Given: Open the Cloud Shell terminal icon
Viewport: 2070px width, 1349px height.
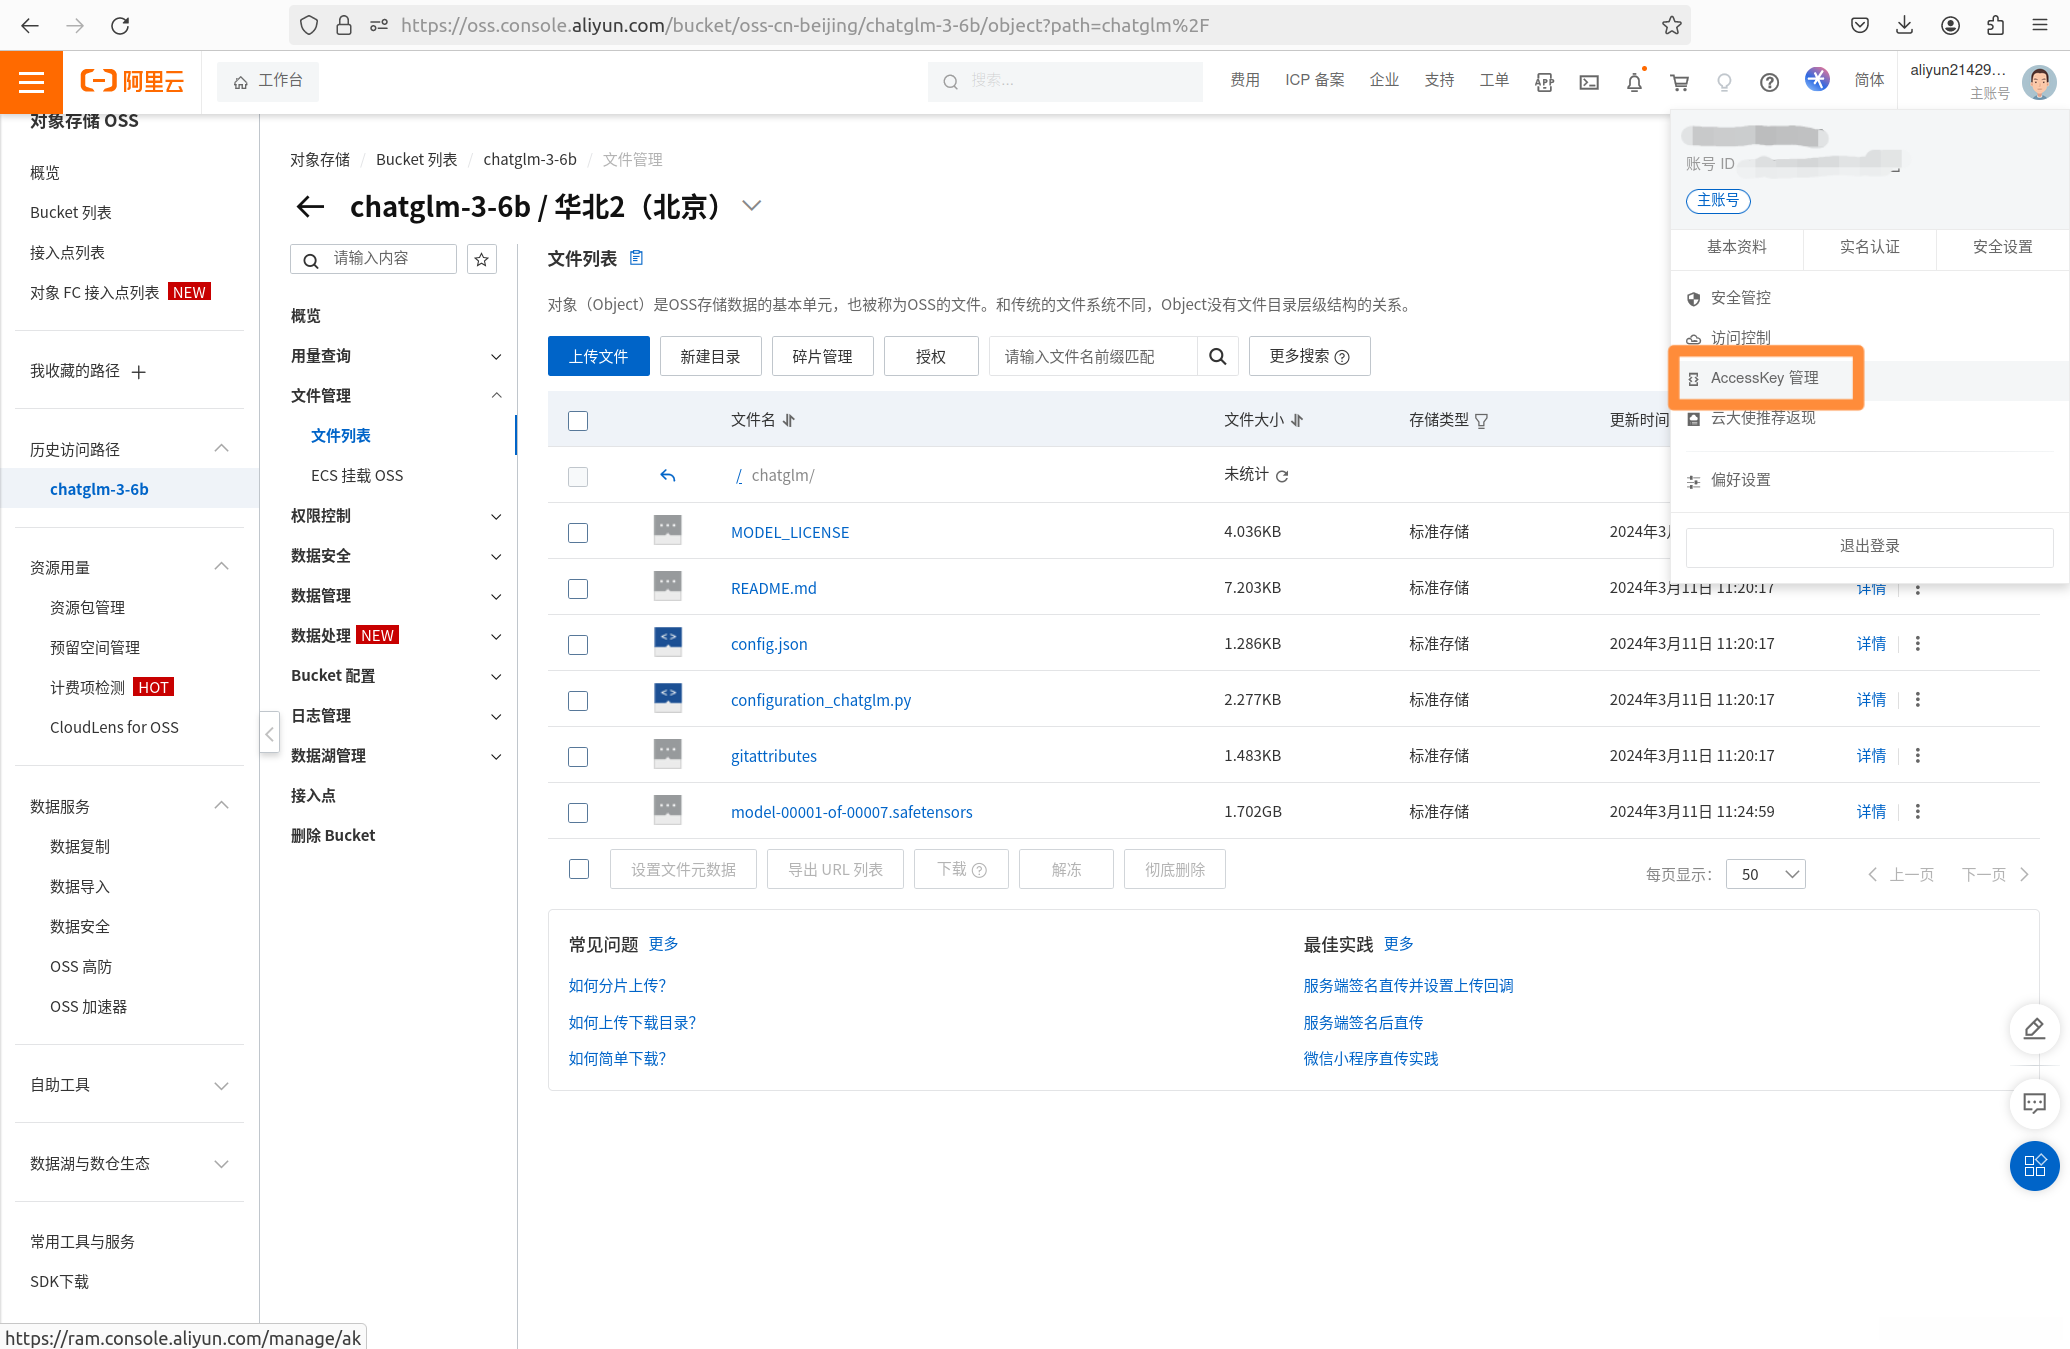Looking at the screenshot, I should point(1589,82).
